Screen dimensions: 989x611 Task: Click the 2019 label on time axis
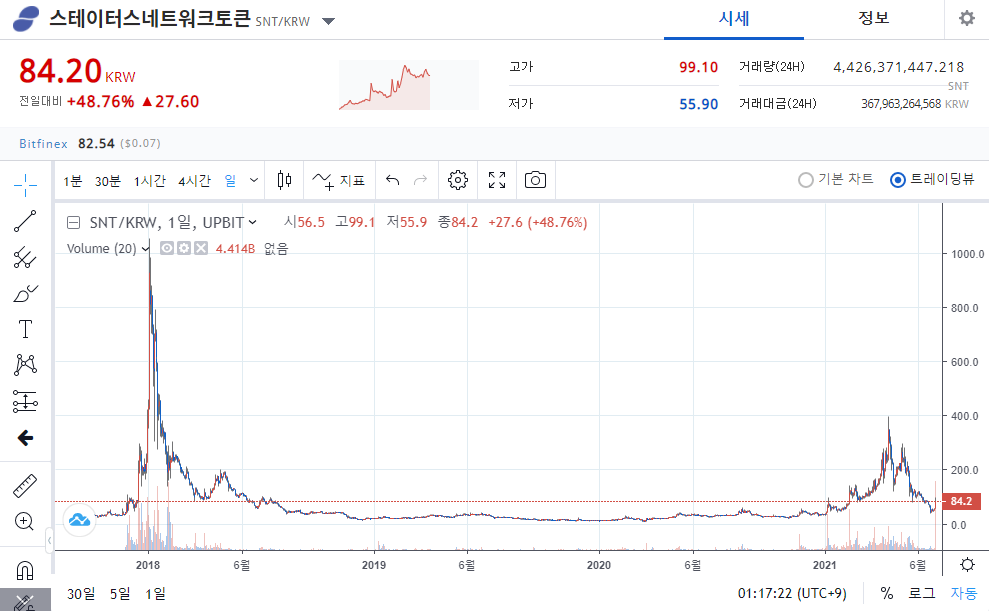pyautogui.click(x=373, y=565)
